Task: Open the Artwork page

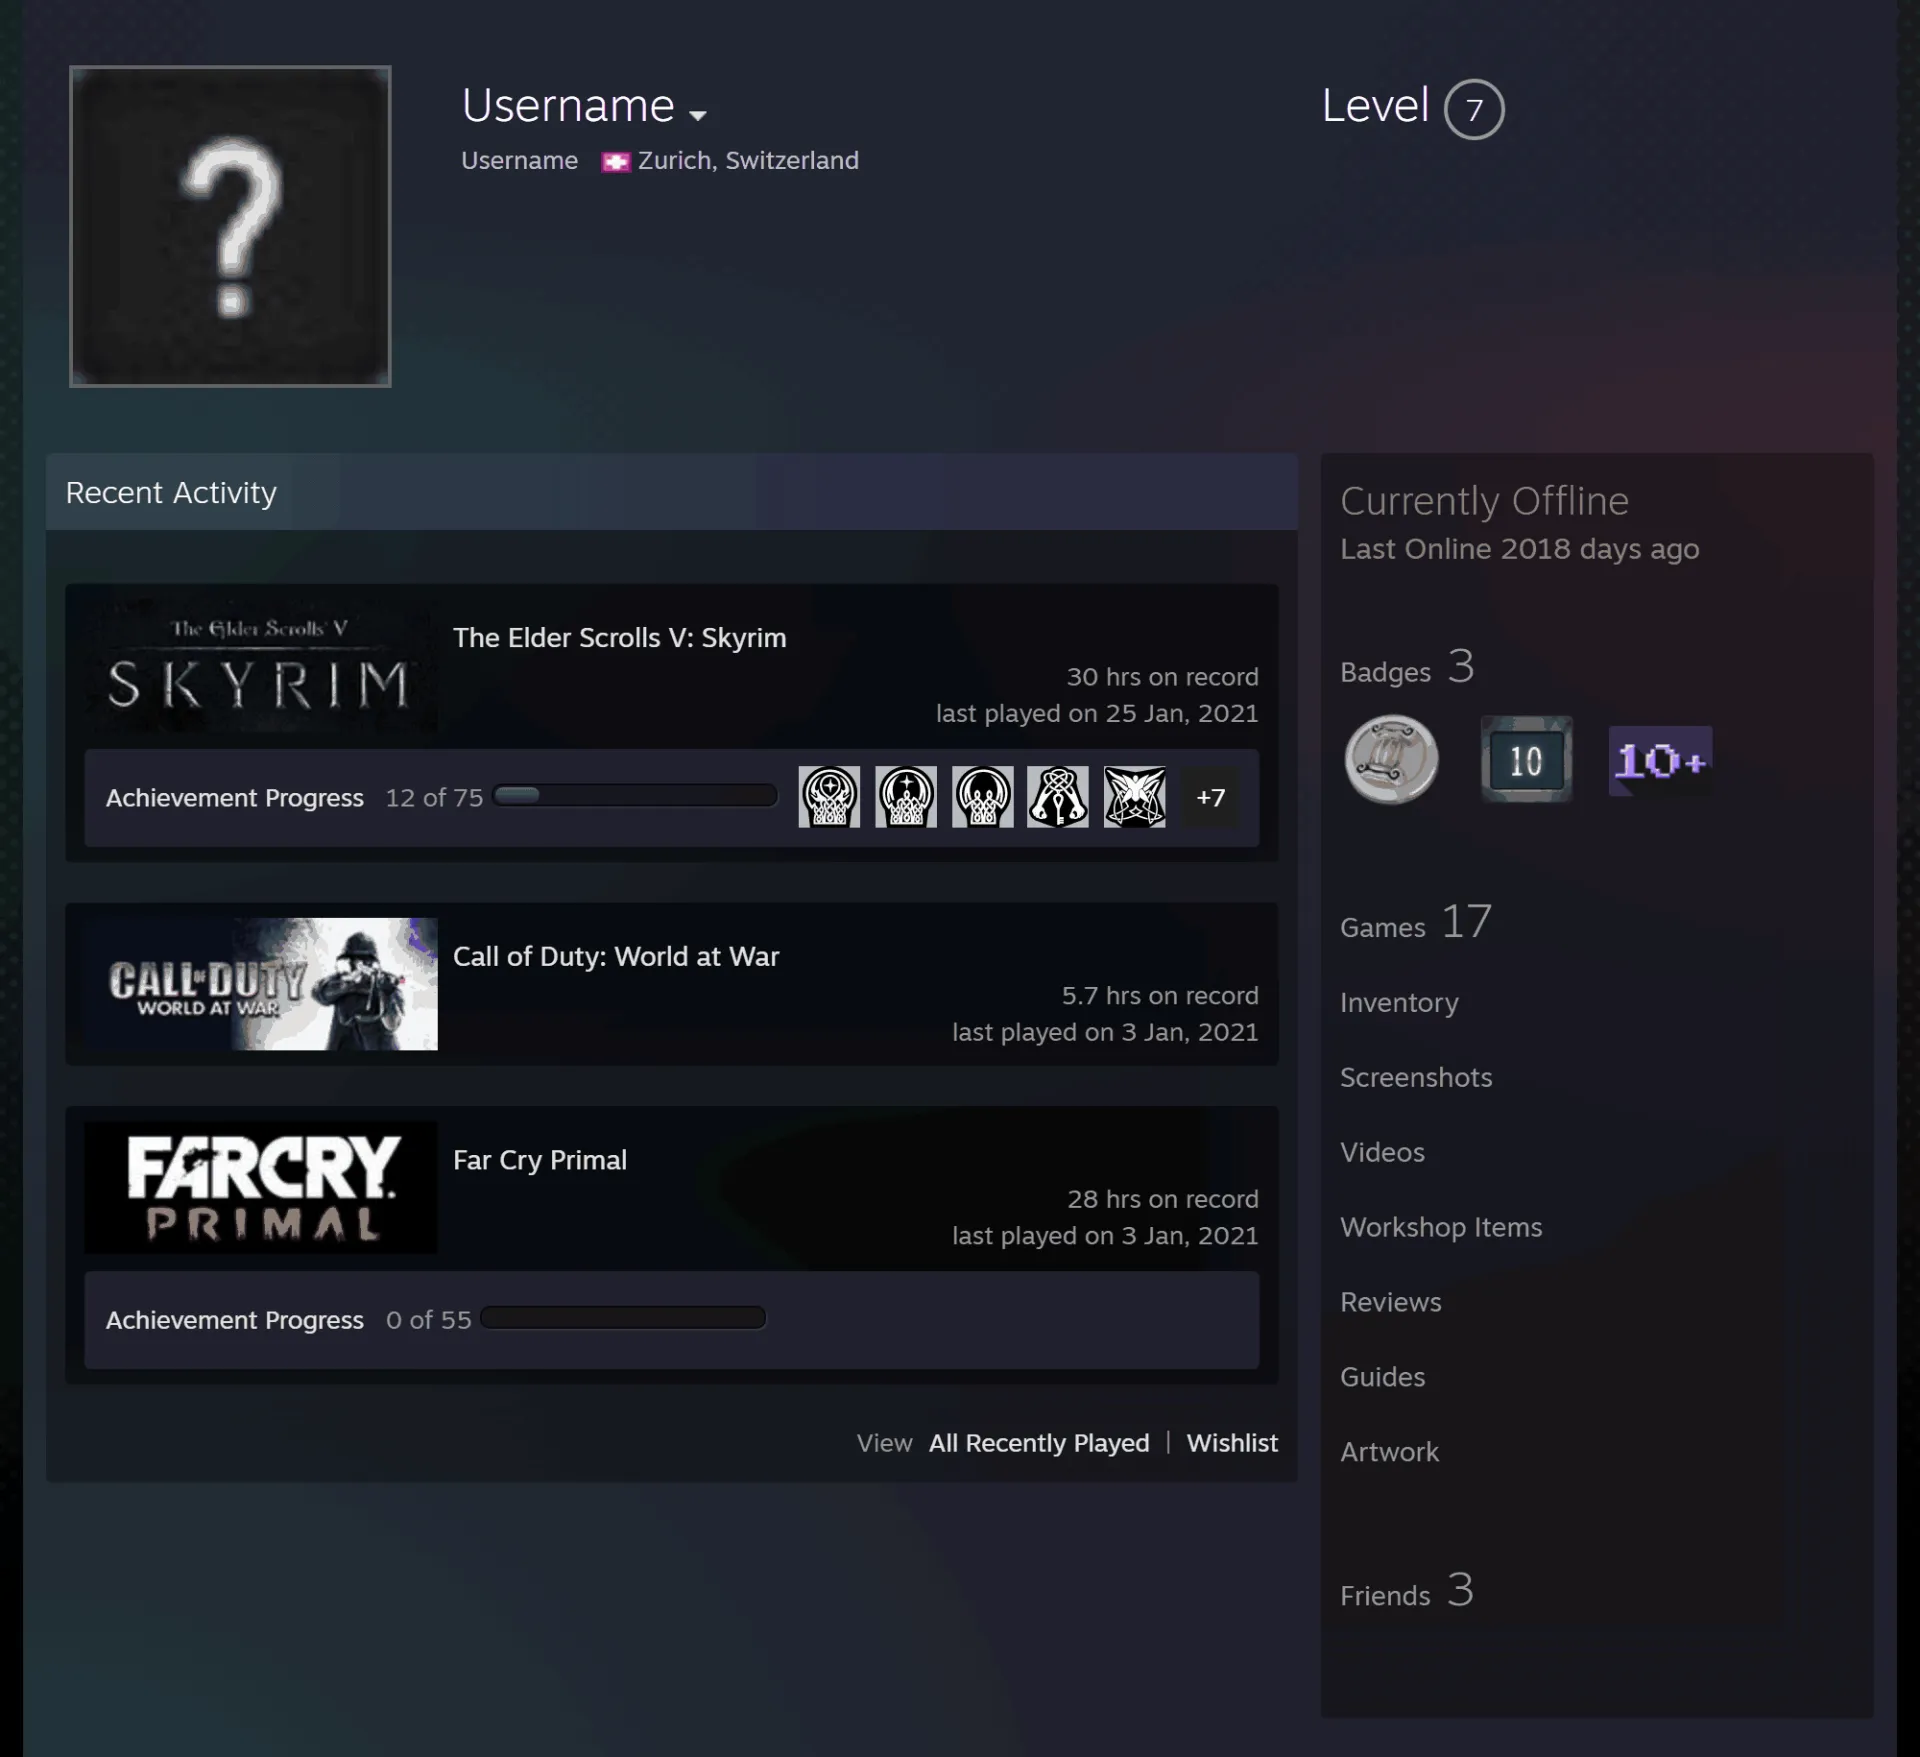Action: [x=1389, y=1452]
